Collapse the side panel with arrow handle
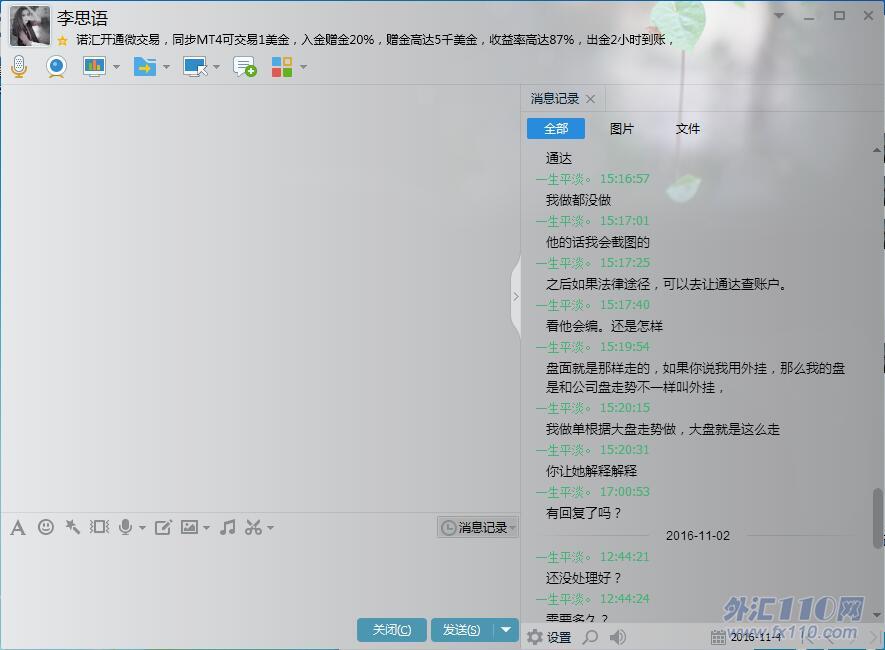Screen dimensions: 885x650 pyautogui.click(x=515, y=296)
